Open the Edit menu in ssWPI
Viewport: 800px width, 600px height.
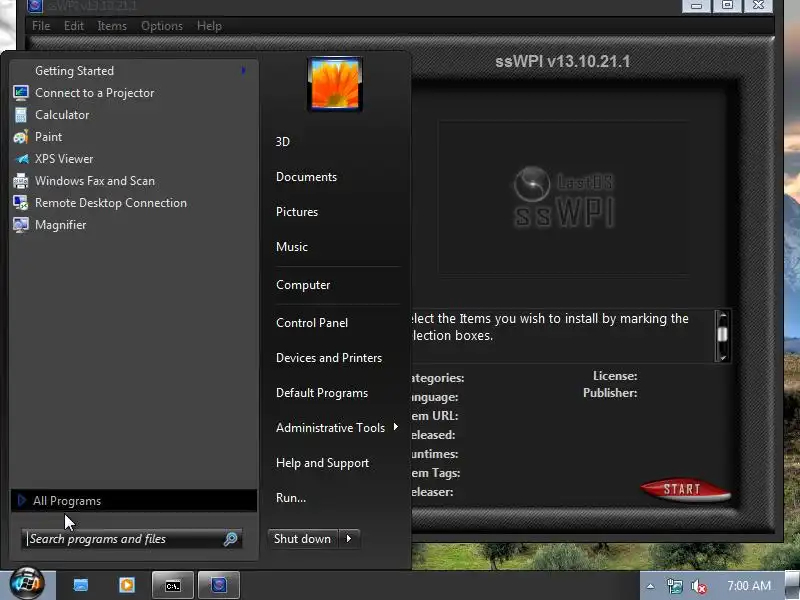[73, 26]
